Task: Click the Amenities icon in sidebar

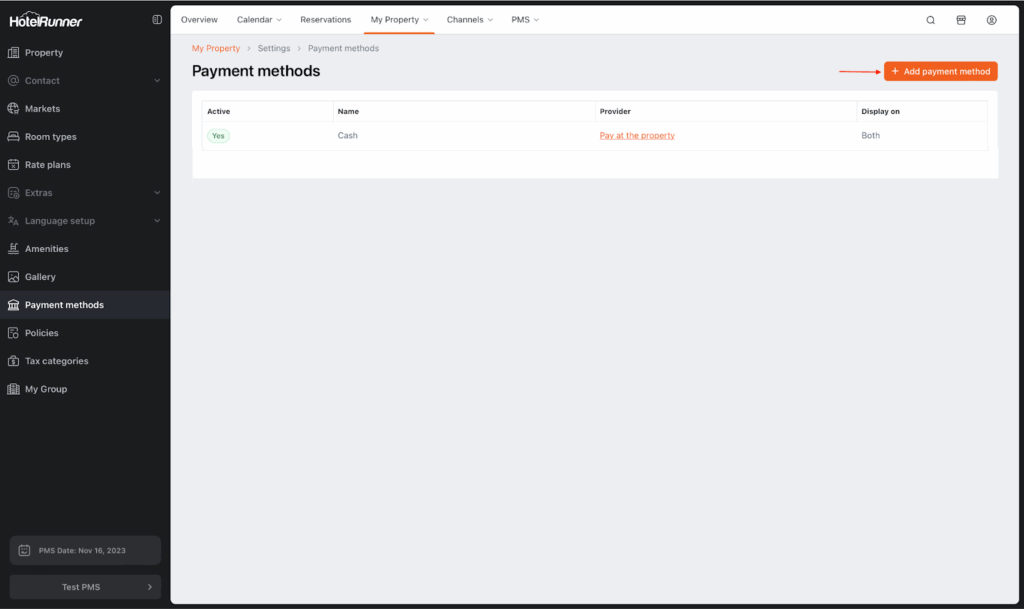Action: tap(14, 249)
